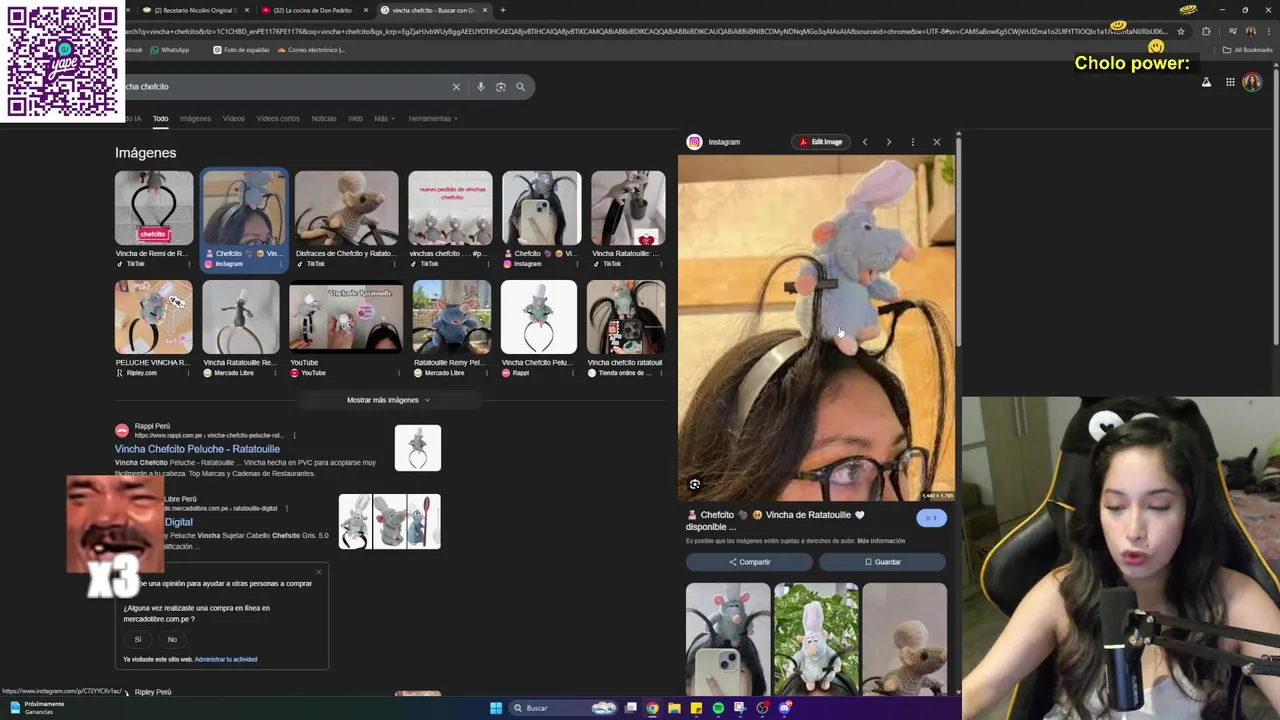Open Task View on taskbar
Screen dimensions: 1280x720
coord(631,708)
